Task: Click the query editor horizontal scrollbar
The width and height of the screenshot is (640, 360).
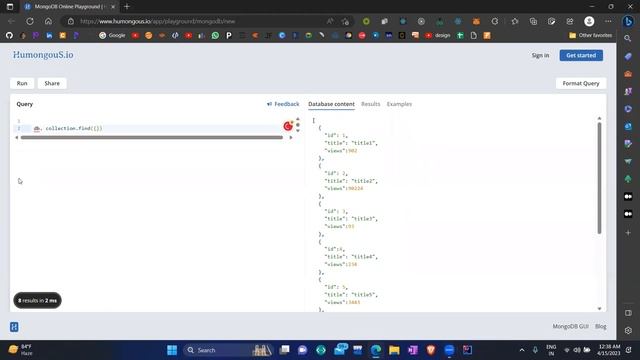Action: 151,138
